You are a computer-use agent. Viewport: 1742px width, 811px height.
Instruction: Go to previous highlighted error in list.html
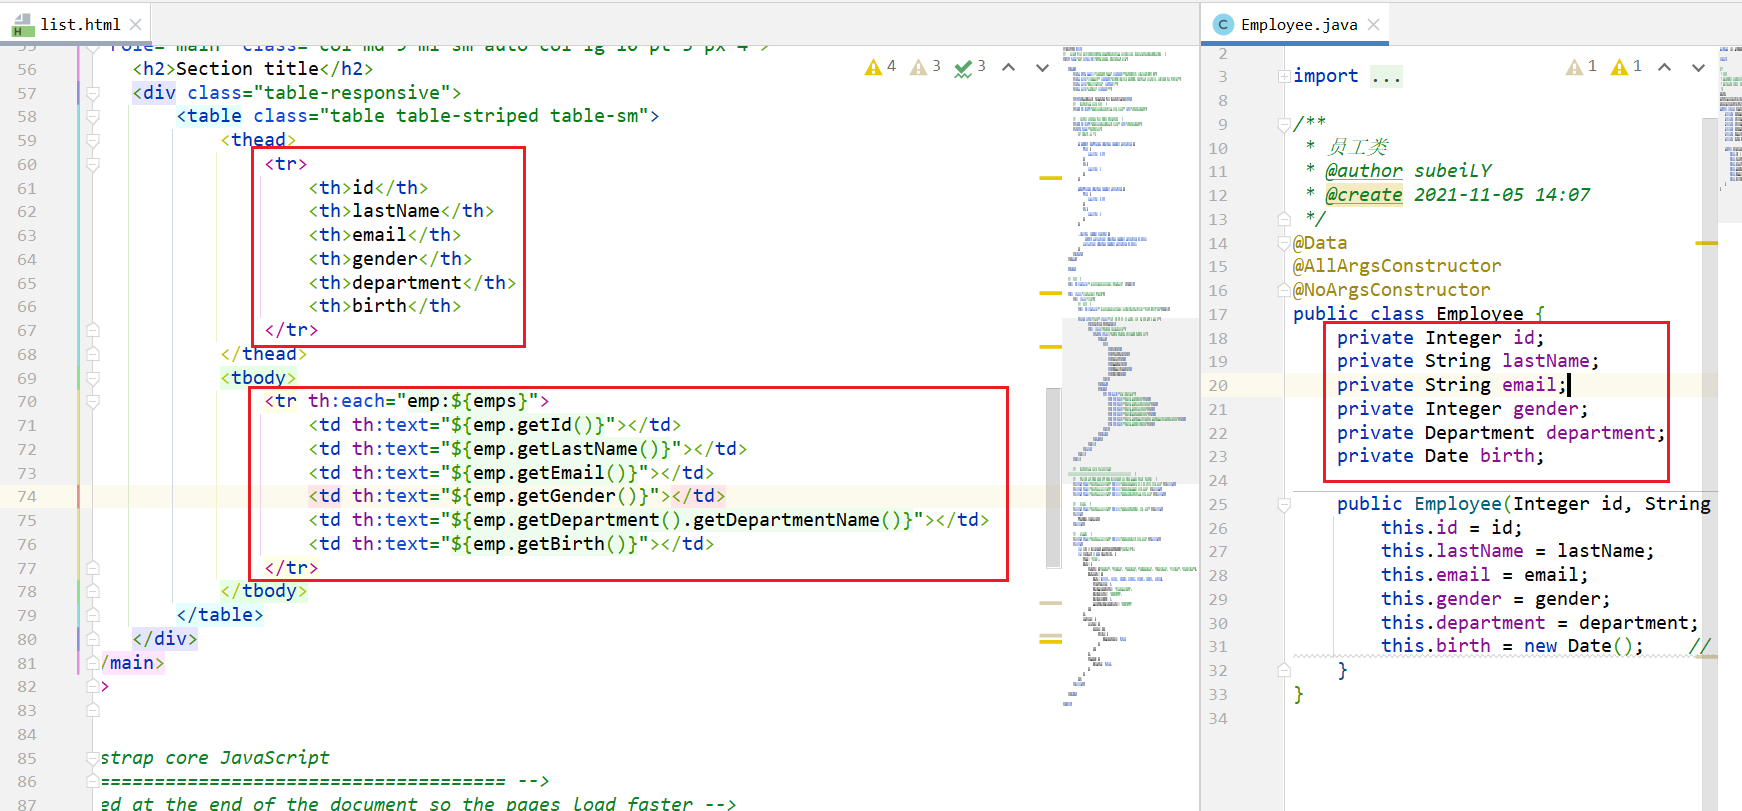pos(1009,67)
